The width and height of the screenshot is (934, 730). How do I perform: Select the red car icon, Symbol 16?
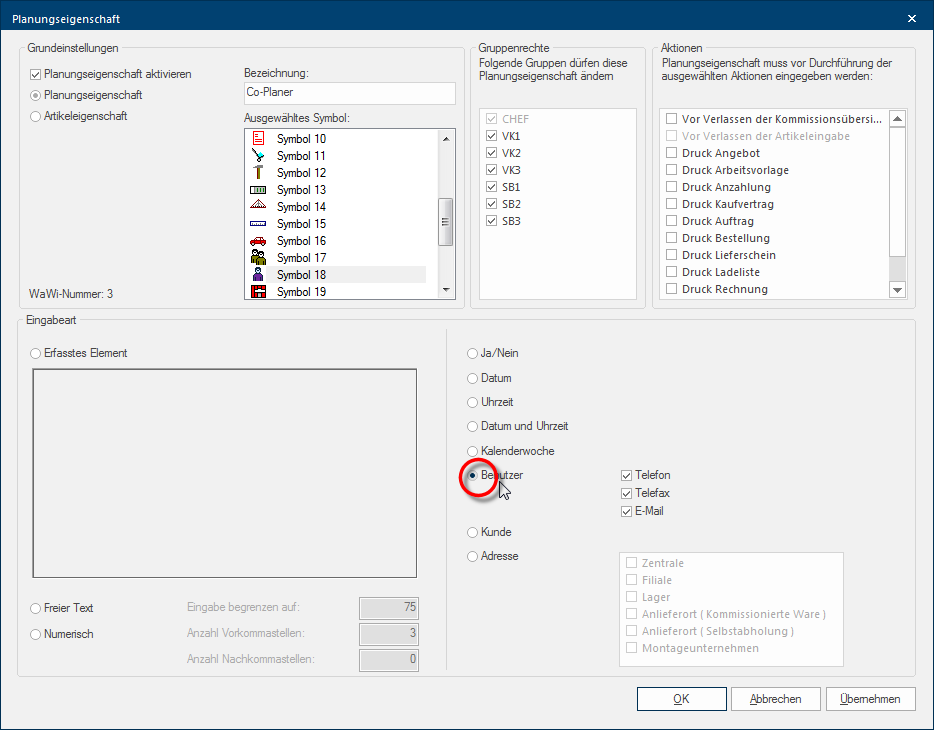pyautogui.click(x=258, y=241)
